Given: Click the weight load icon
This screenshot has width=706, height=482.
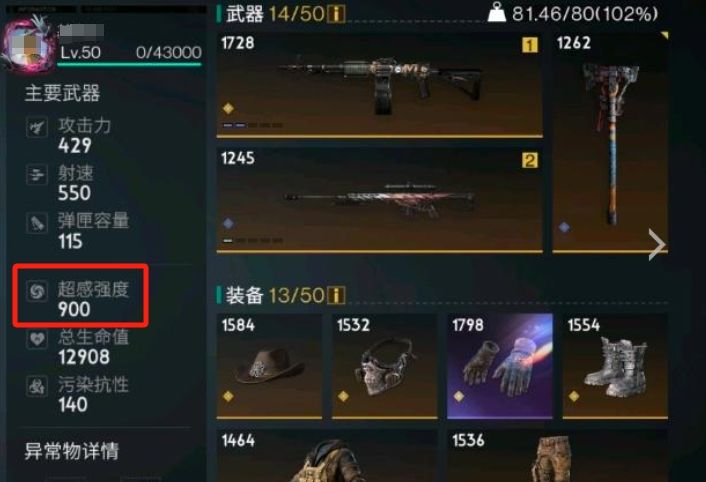Looking at the screenshot, I should 497,13.
